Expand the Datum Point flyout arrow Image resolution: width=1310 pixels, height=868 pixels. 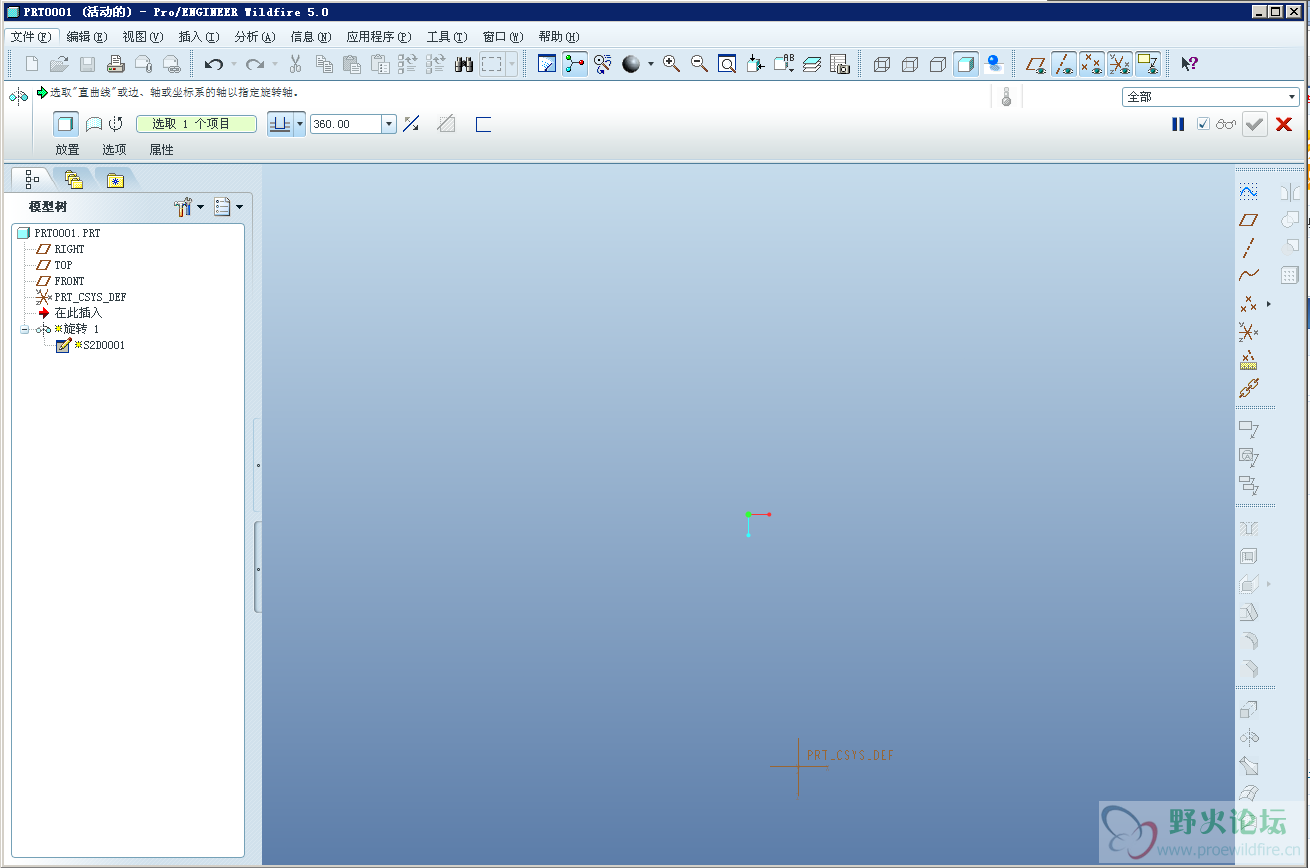1269,303
